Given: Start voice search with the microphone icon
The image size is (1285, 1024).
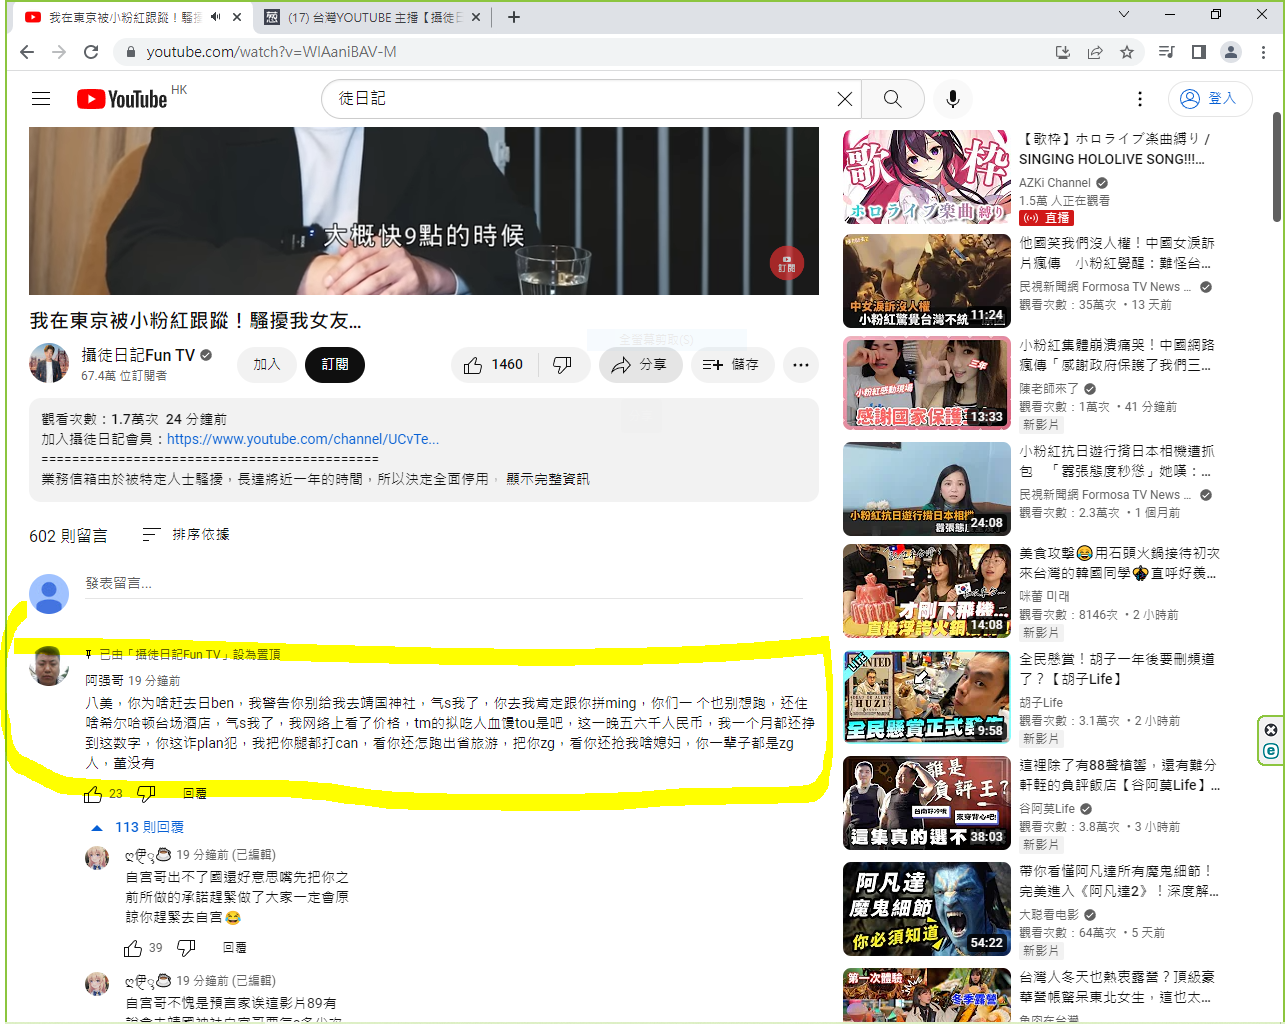Looking at the screenshot, I should [953, 99].
